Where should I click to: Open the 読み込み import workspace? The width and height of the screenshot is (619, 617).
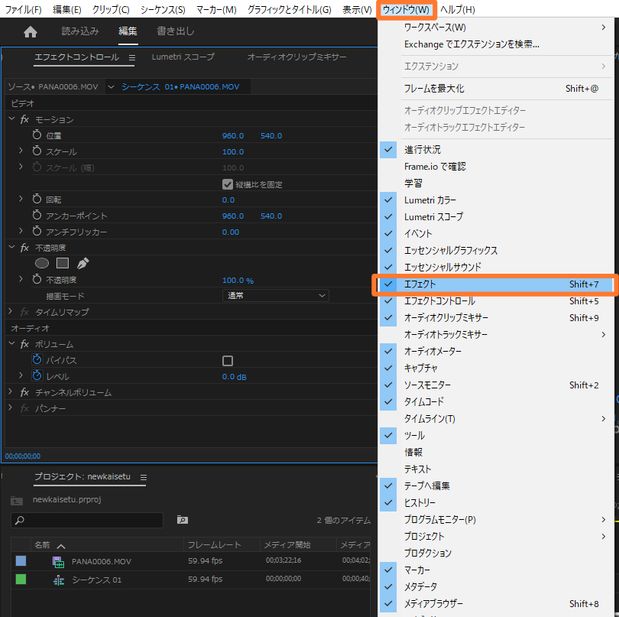(x=80, y=31)
